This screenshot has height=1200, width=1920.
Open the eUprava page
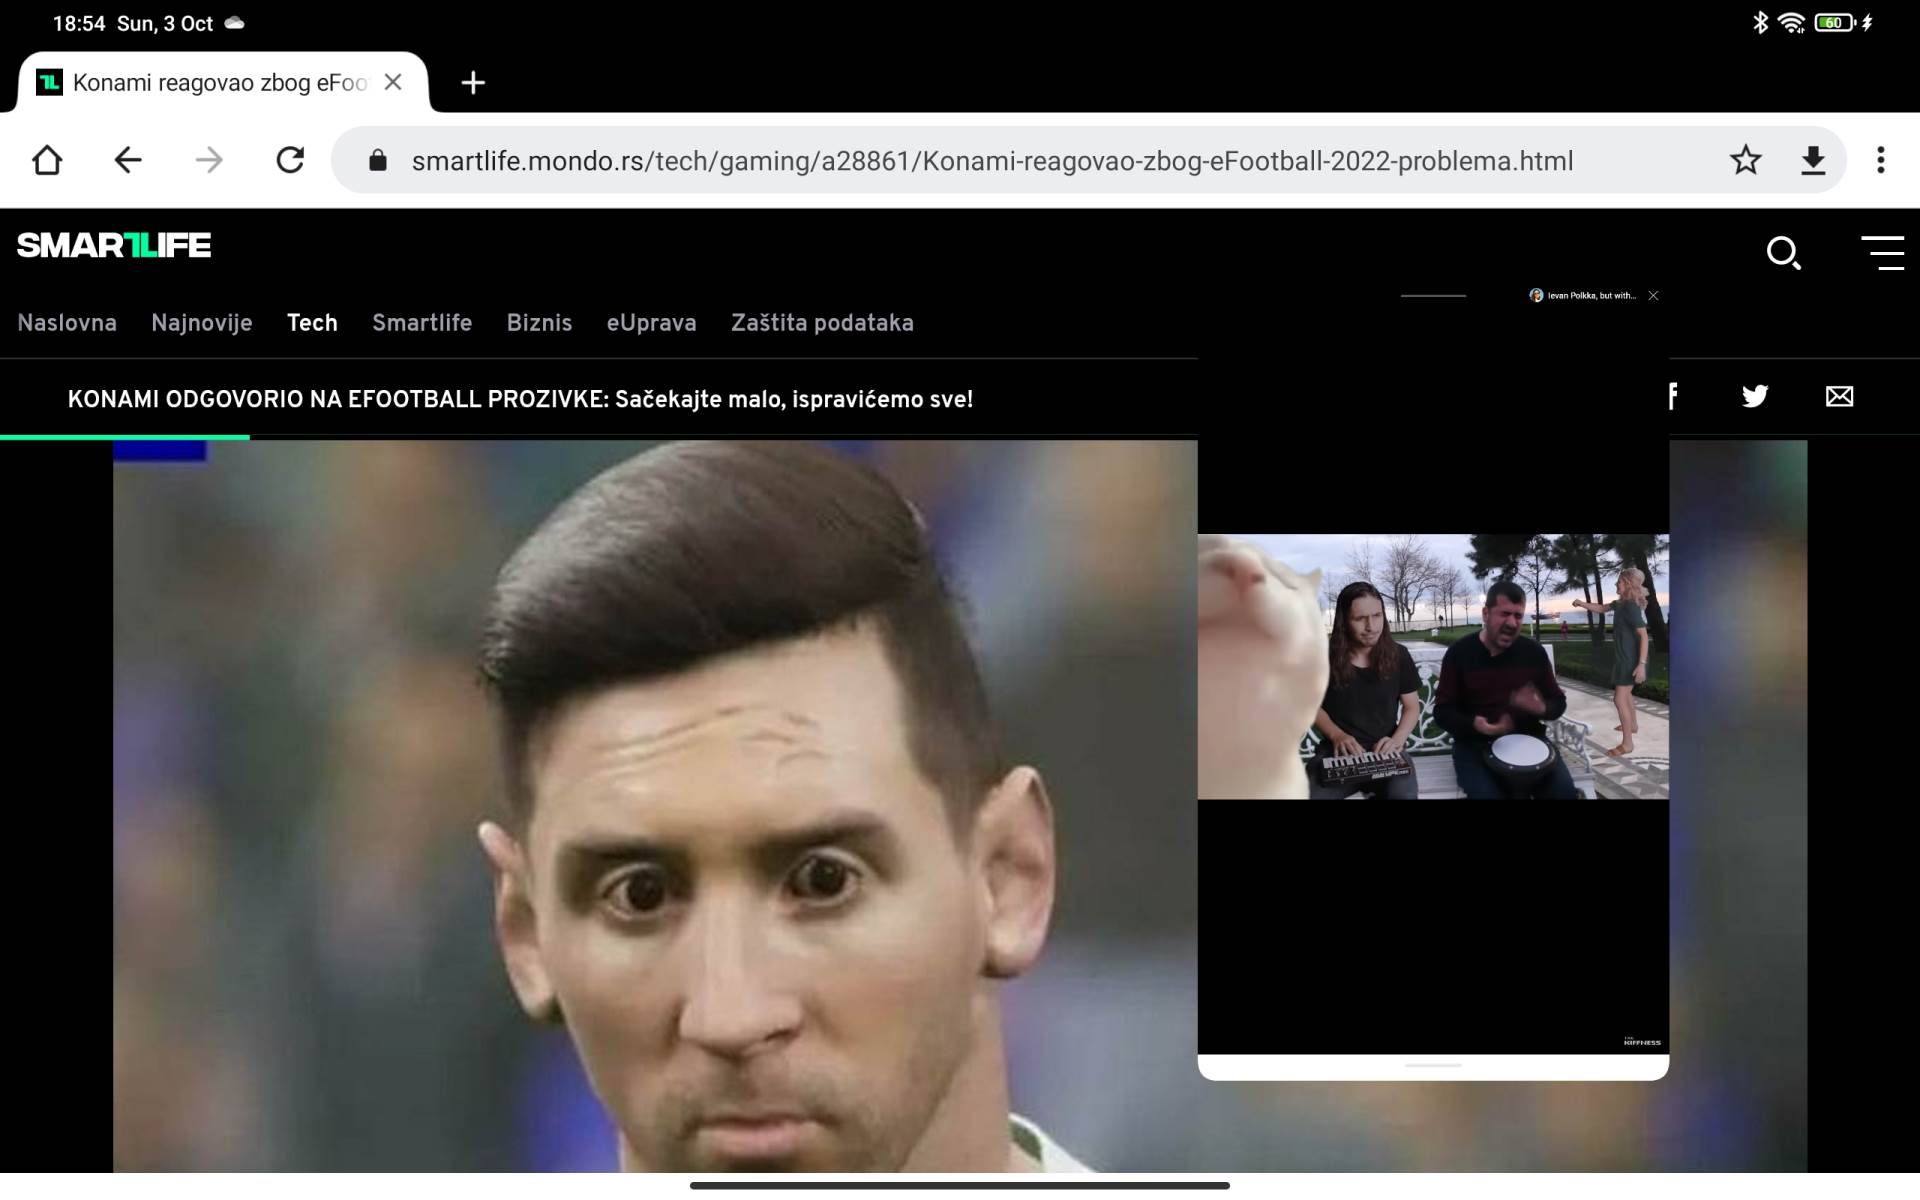point(650,323)
